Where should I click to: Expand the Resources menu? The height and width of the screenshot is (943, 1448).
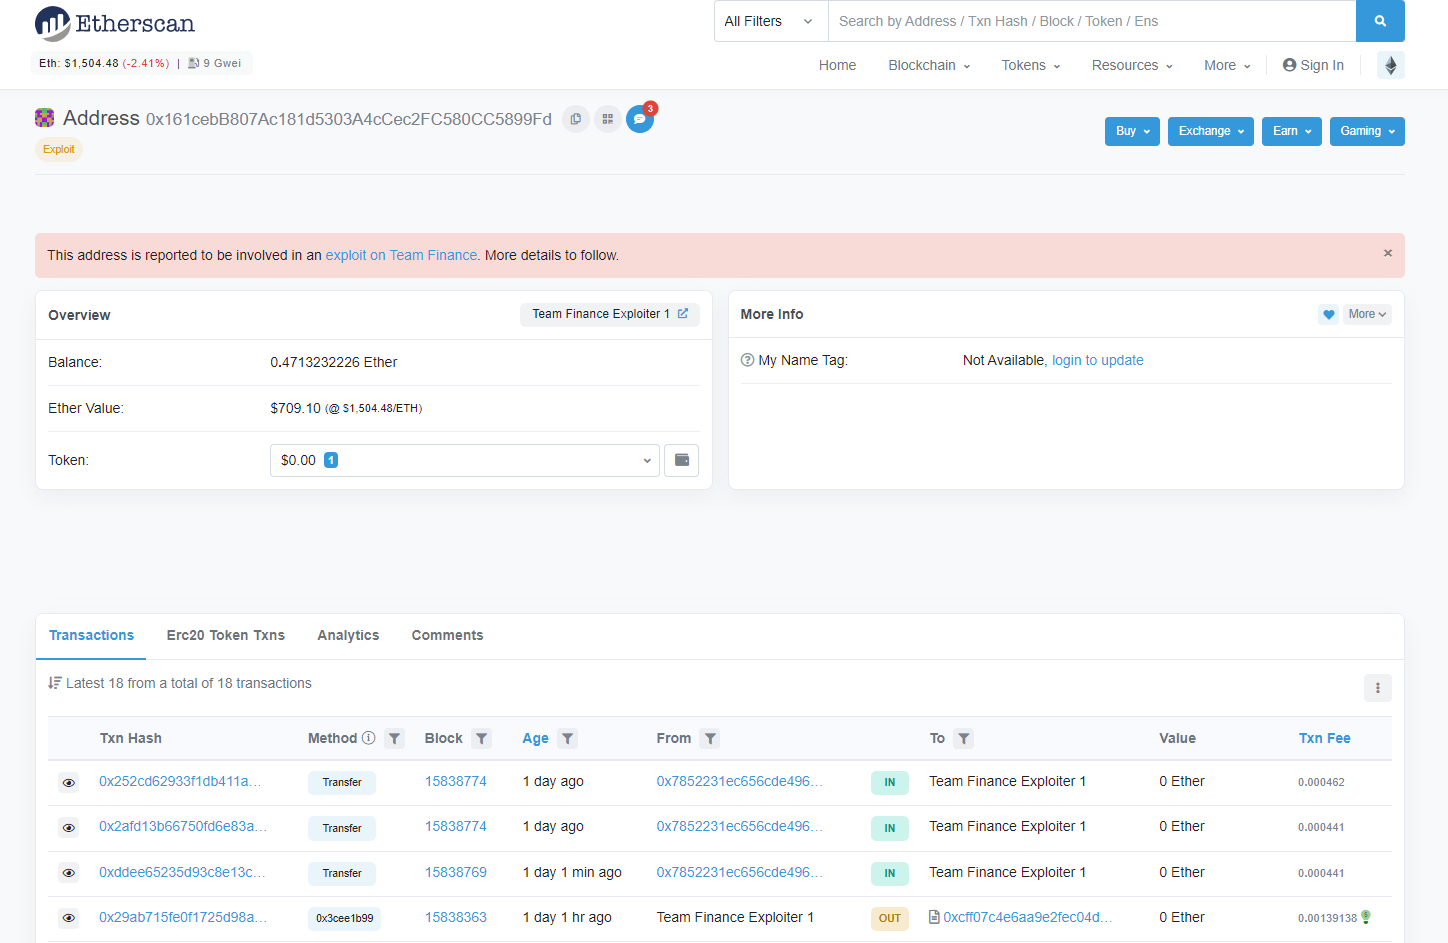point(1132,65)
